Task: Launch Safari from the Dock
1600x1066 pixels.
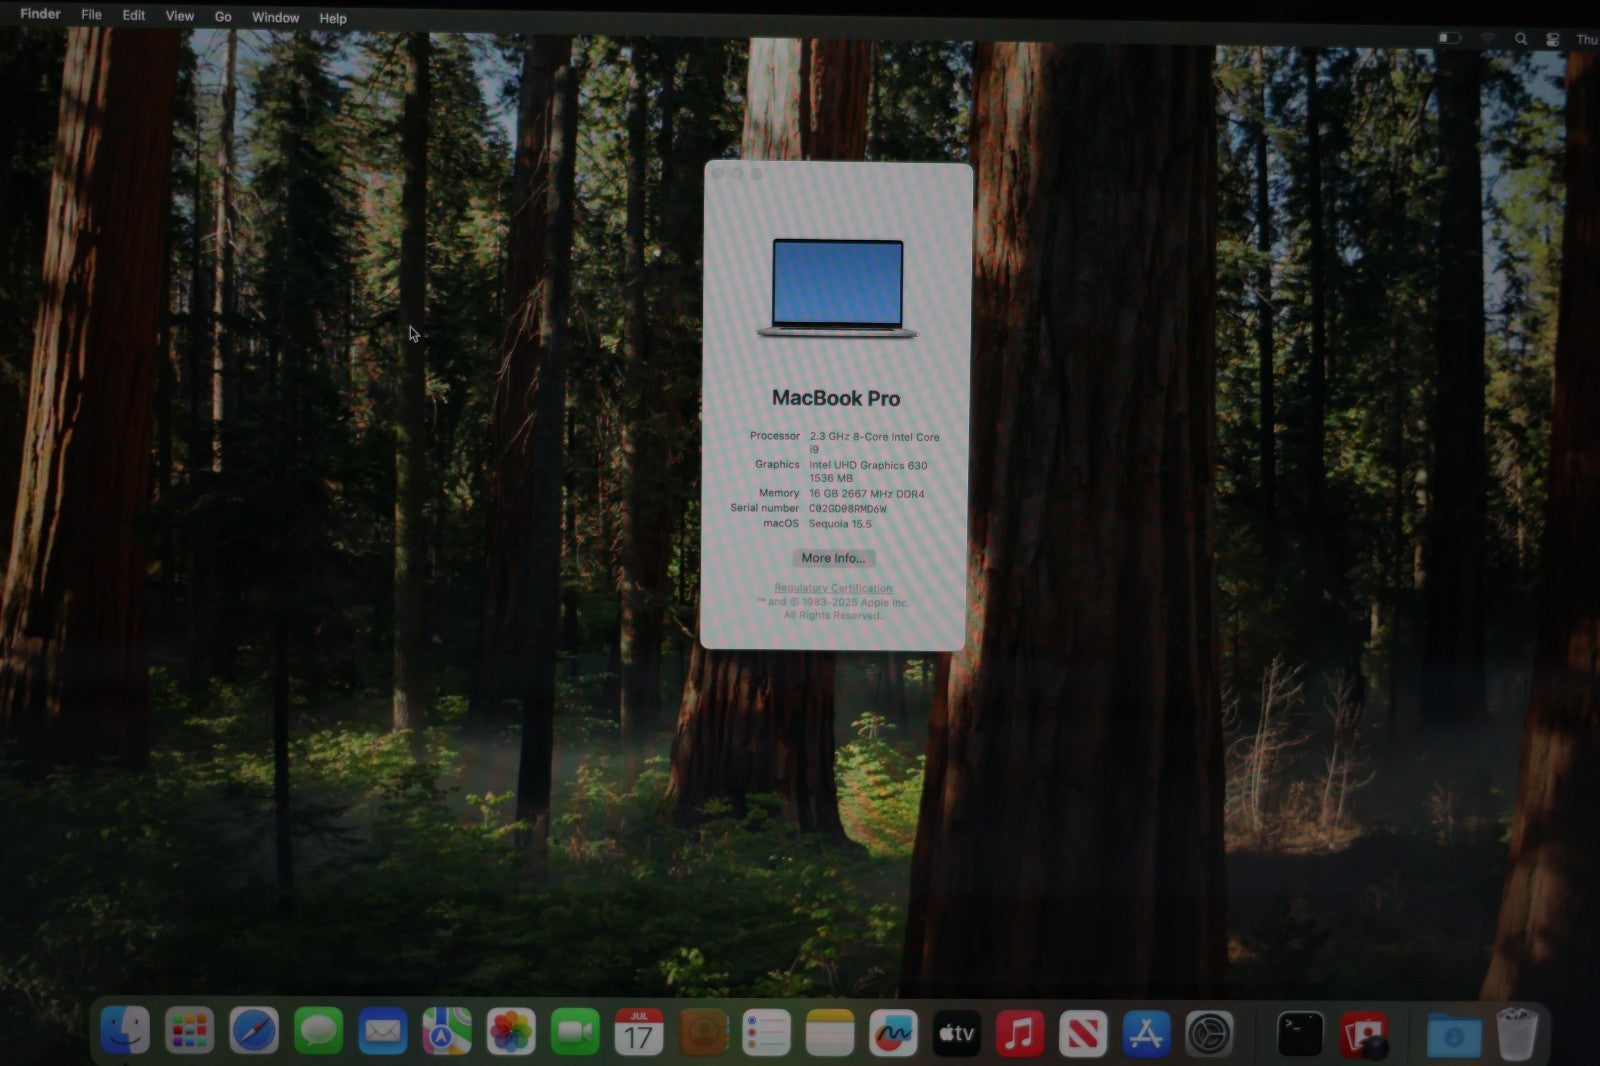Action: pos(254,1031)
